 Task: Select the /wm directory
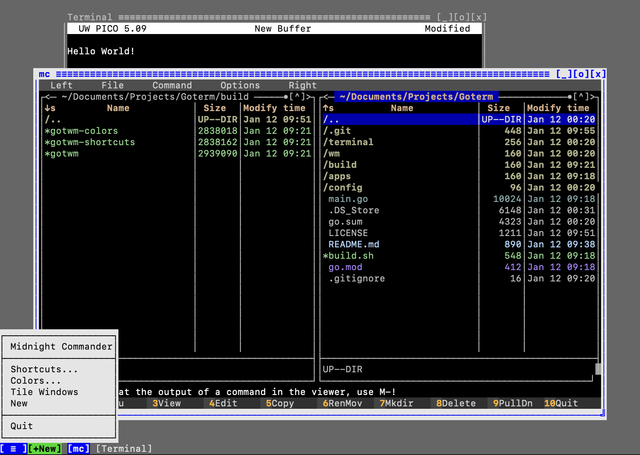459,154
